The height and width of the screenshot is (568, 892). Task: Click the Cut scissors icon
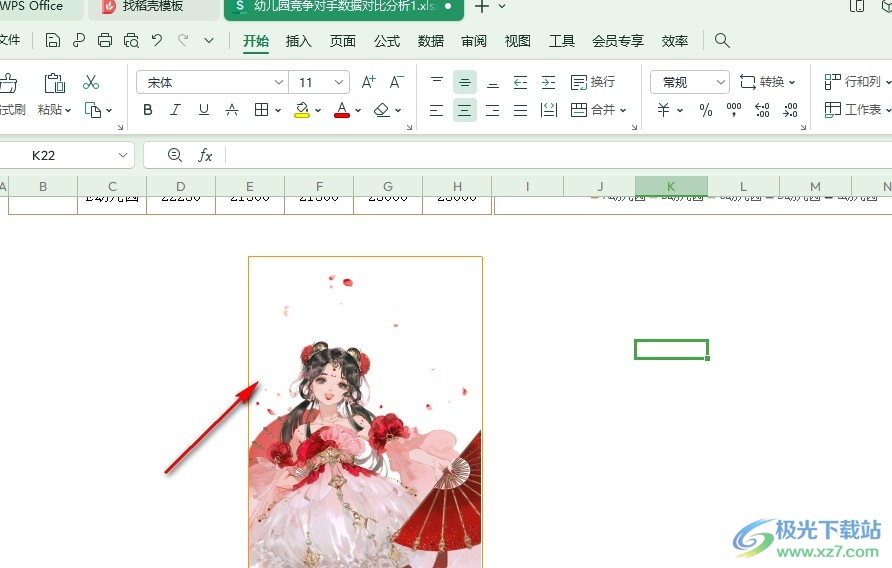pos(90,83)
